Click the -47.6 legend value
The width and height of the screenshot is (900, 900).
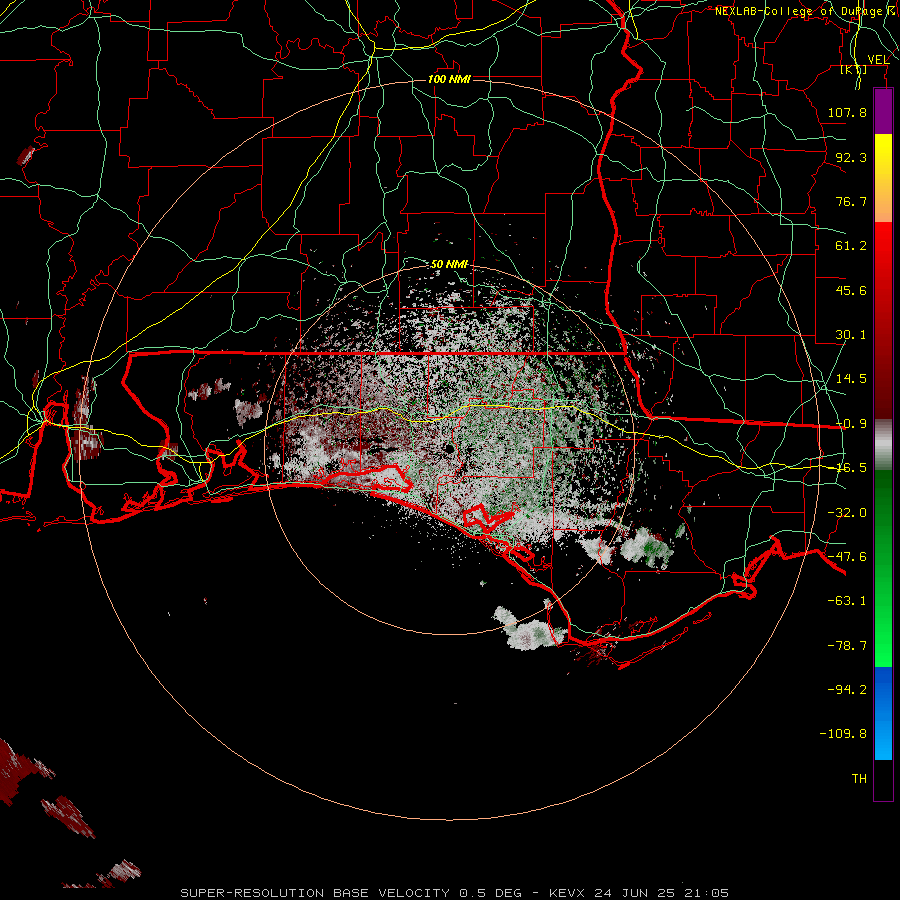847,557
